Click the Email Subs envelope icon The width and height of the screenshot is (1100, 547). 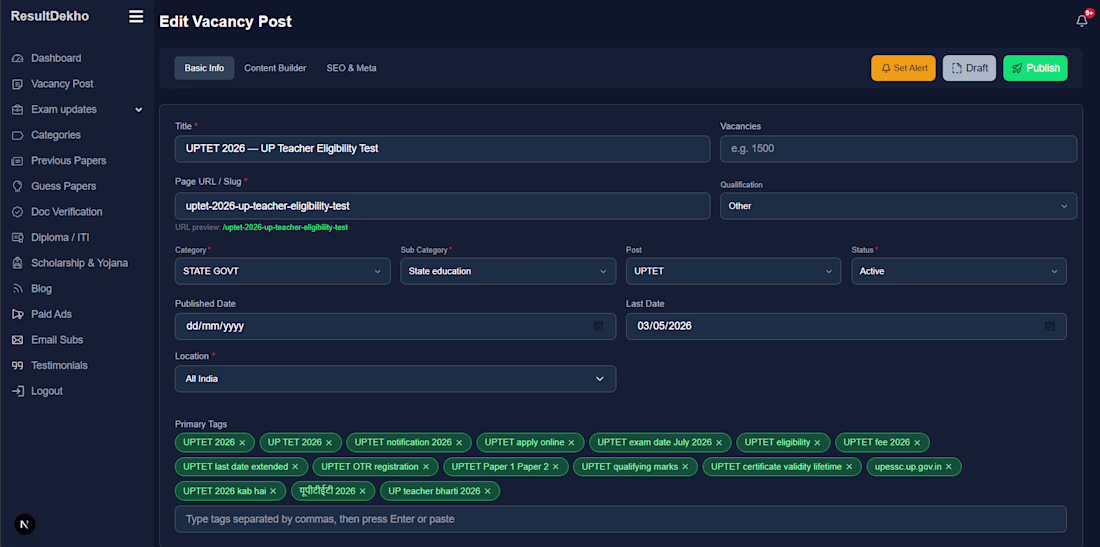pos(18,340)
